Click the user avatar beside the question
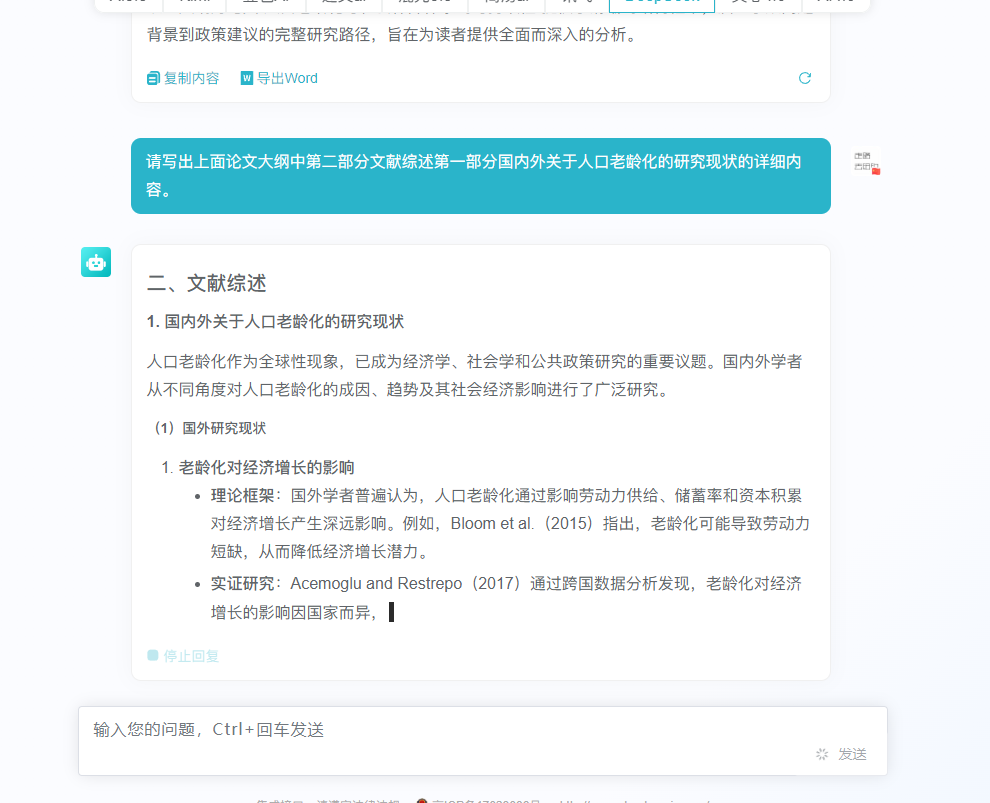 (866, 162)
